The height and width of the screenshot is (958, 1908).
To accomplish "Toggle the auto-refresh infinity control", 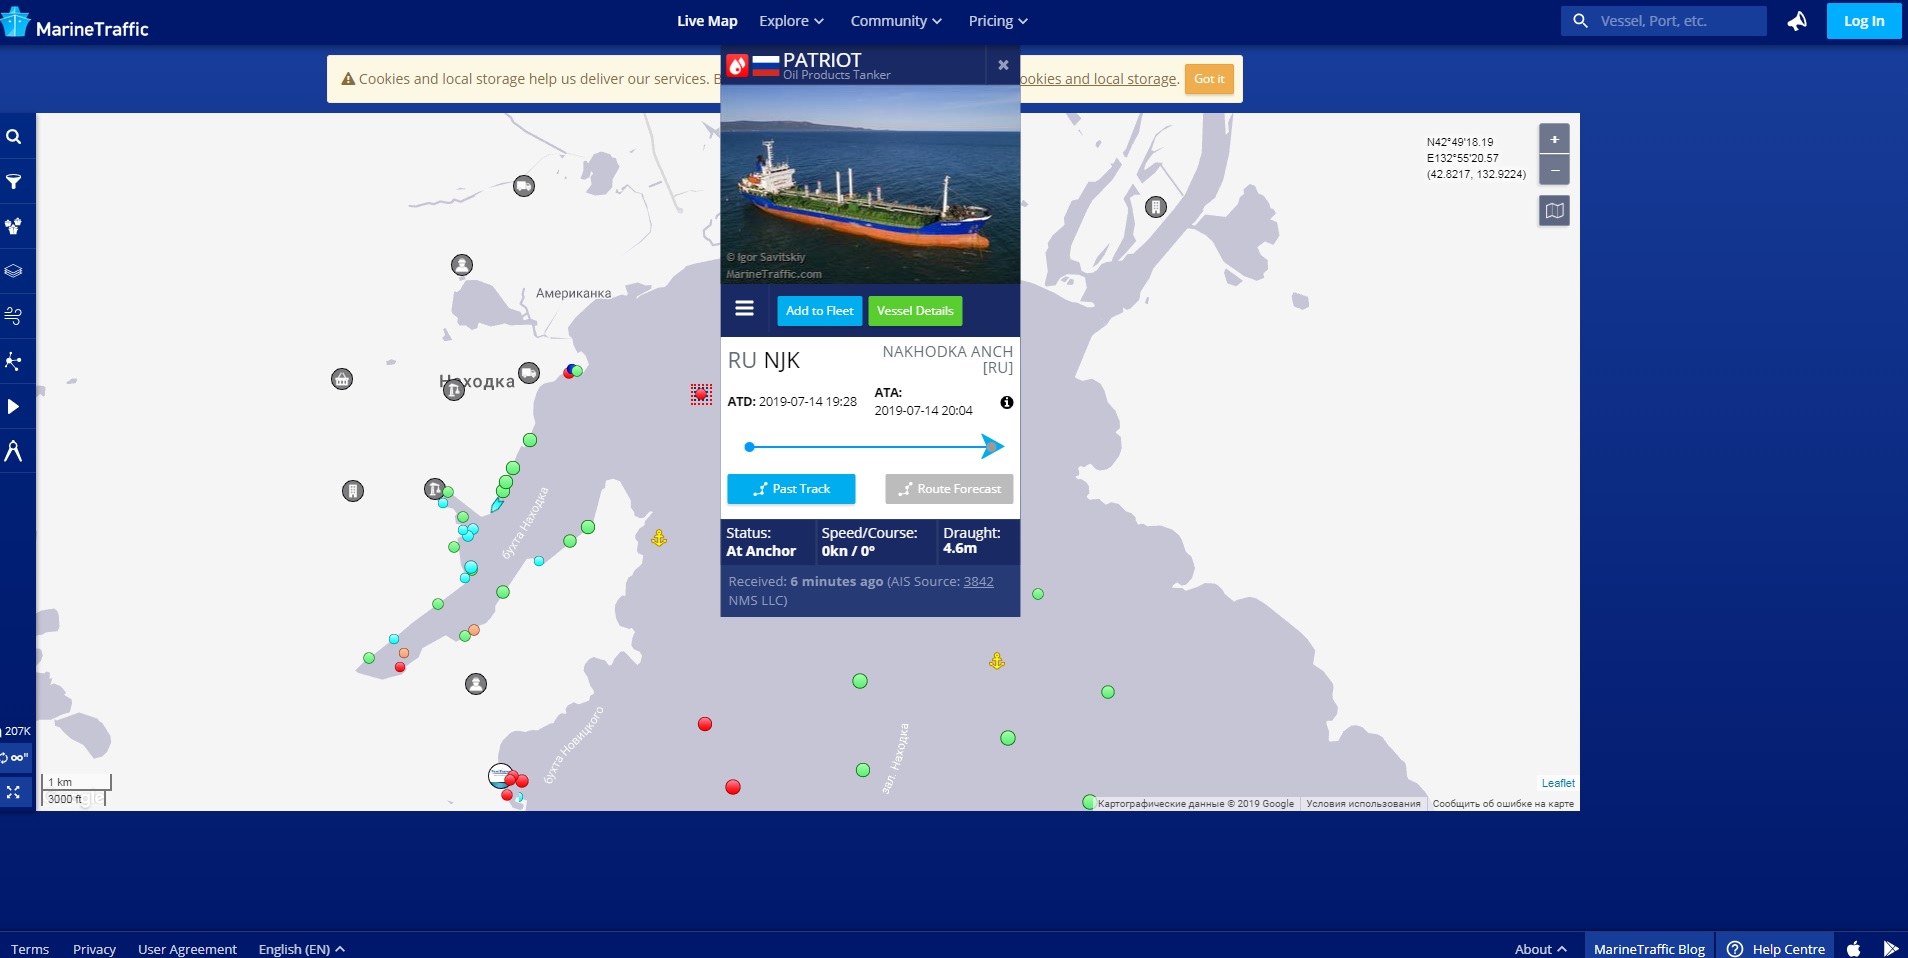I will [x=16, y=758].
